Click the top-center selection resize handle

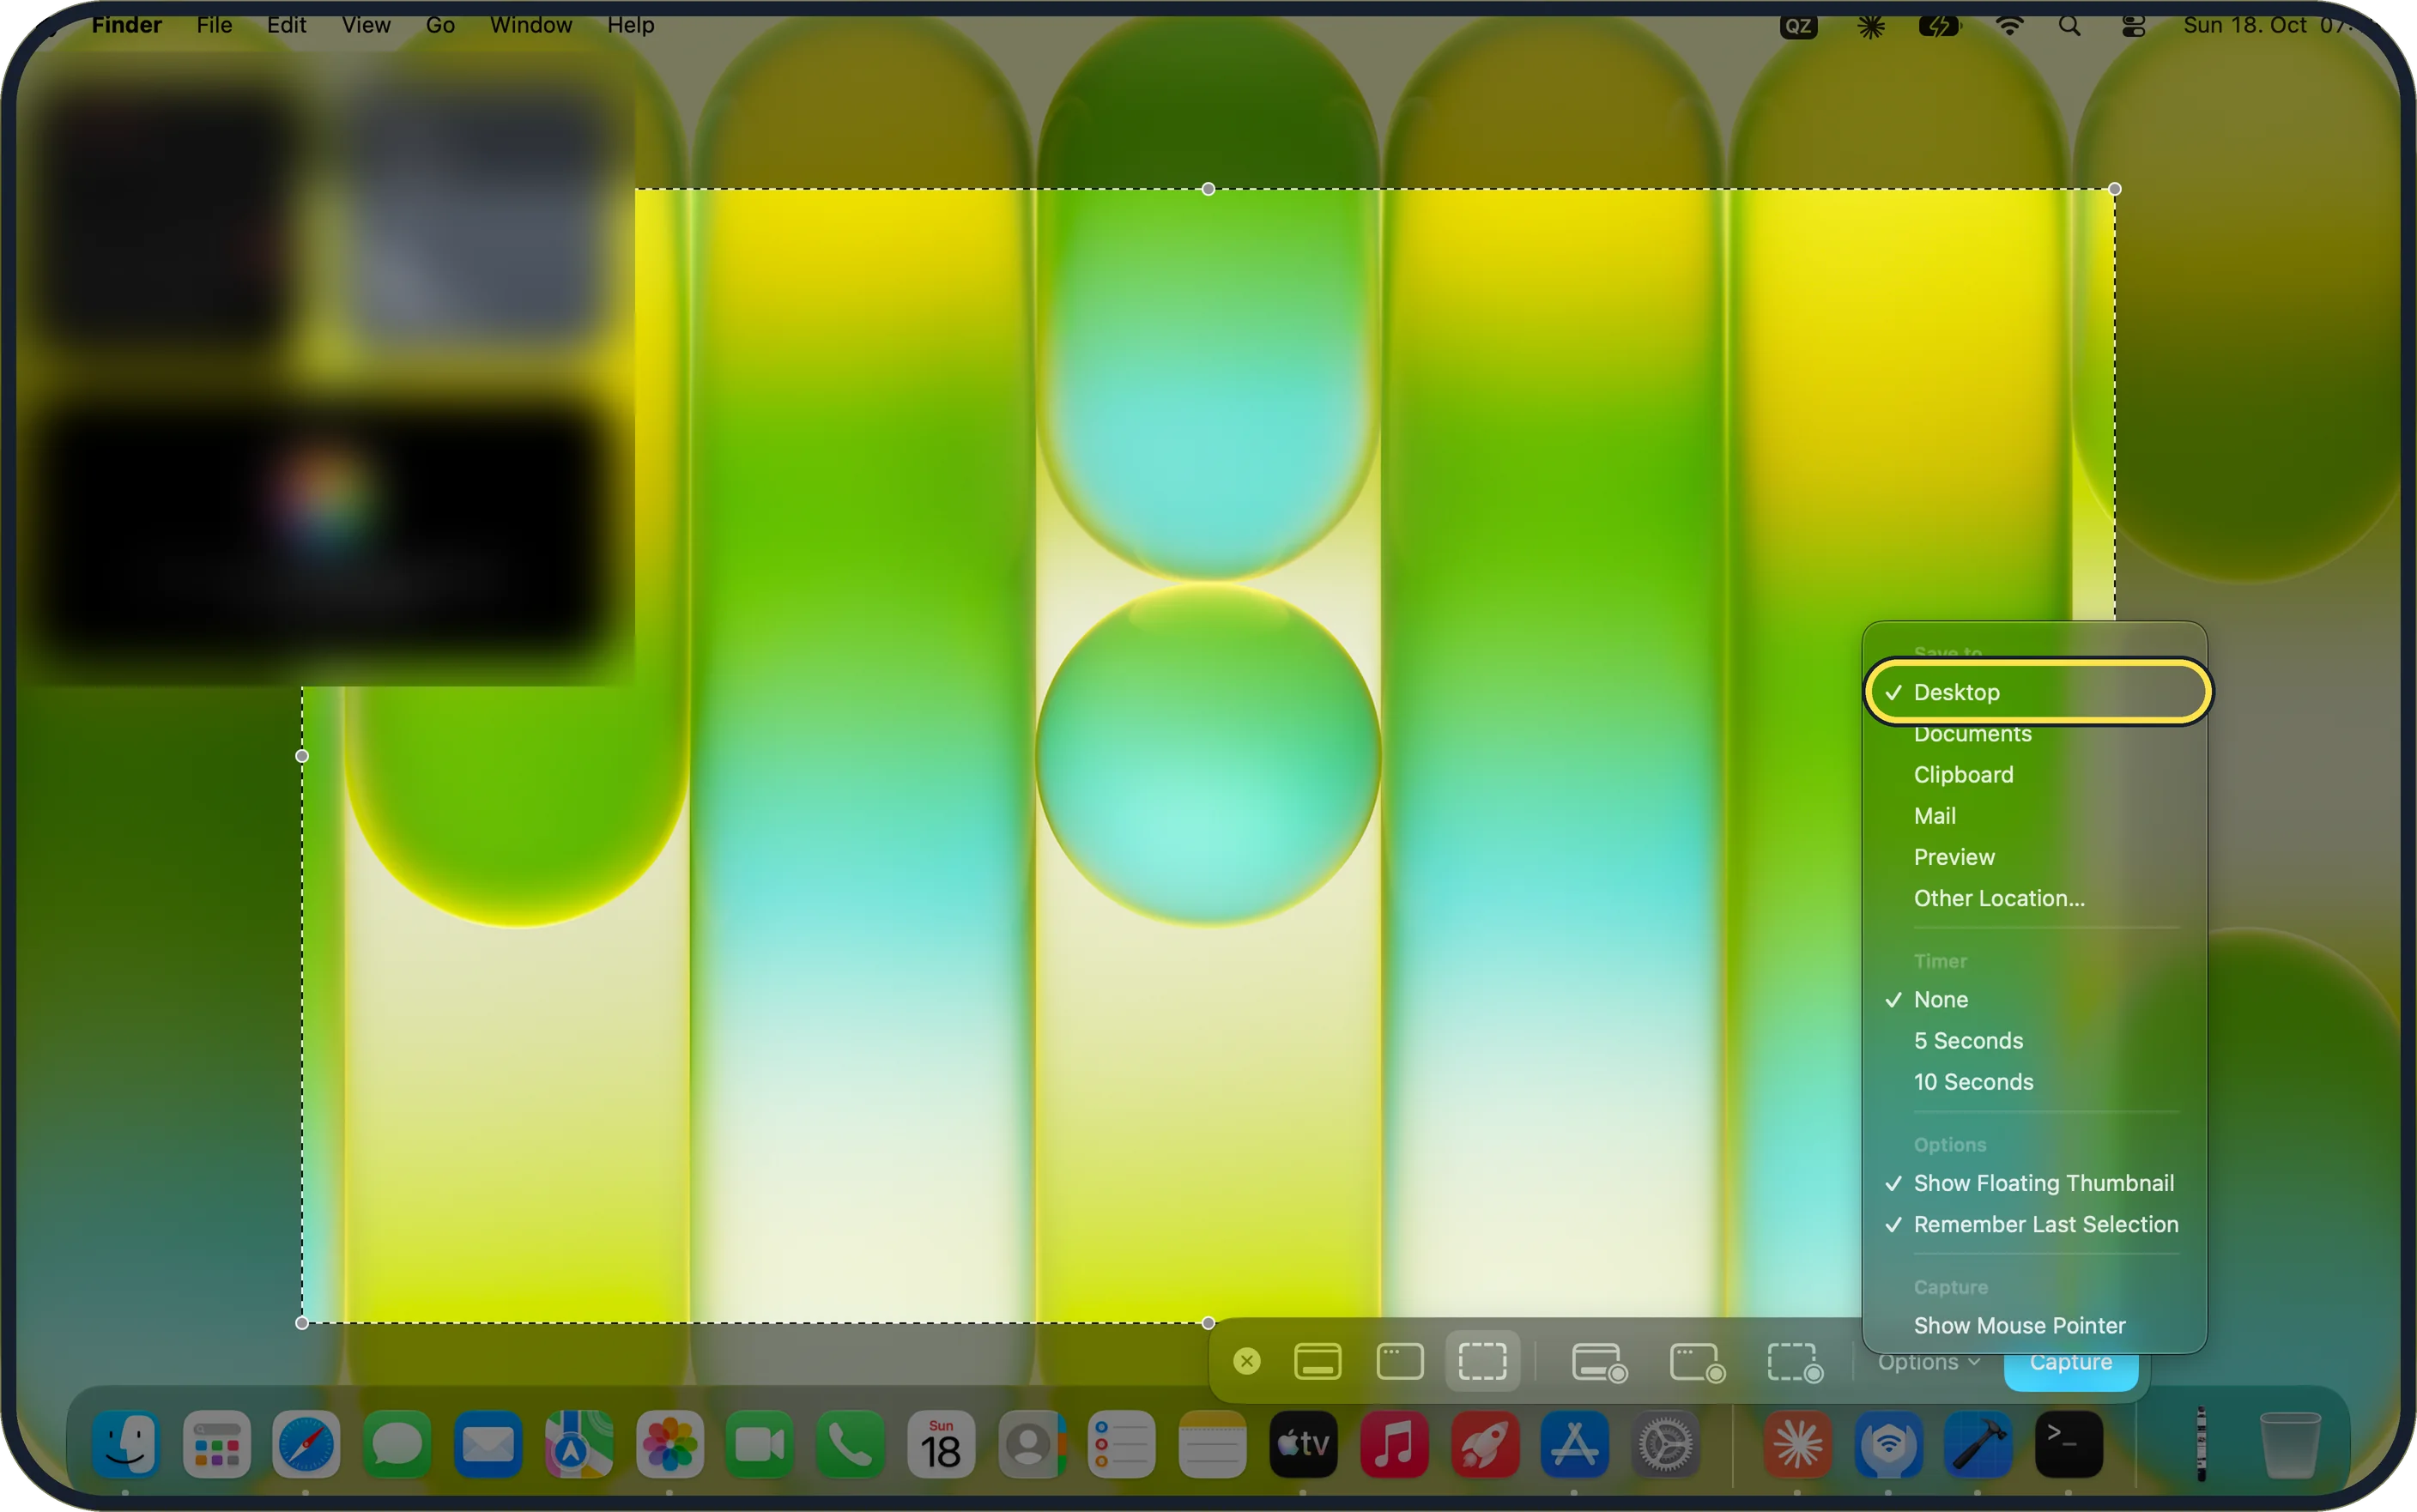click(x=1208, y=189)
